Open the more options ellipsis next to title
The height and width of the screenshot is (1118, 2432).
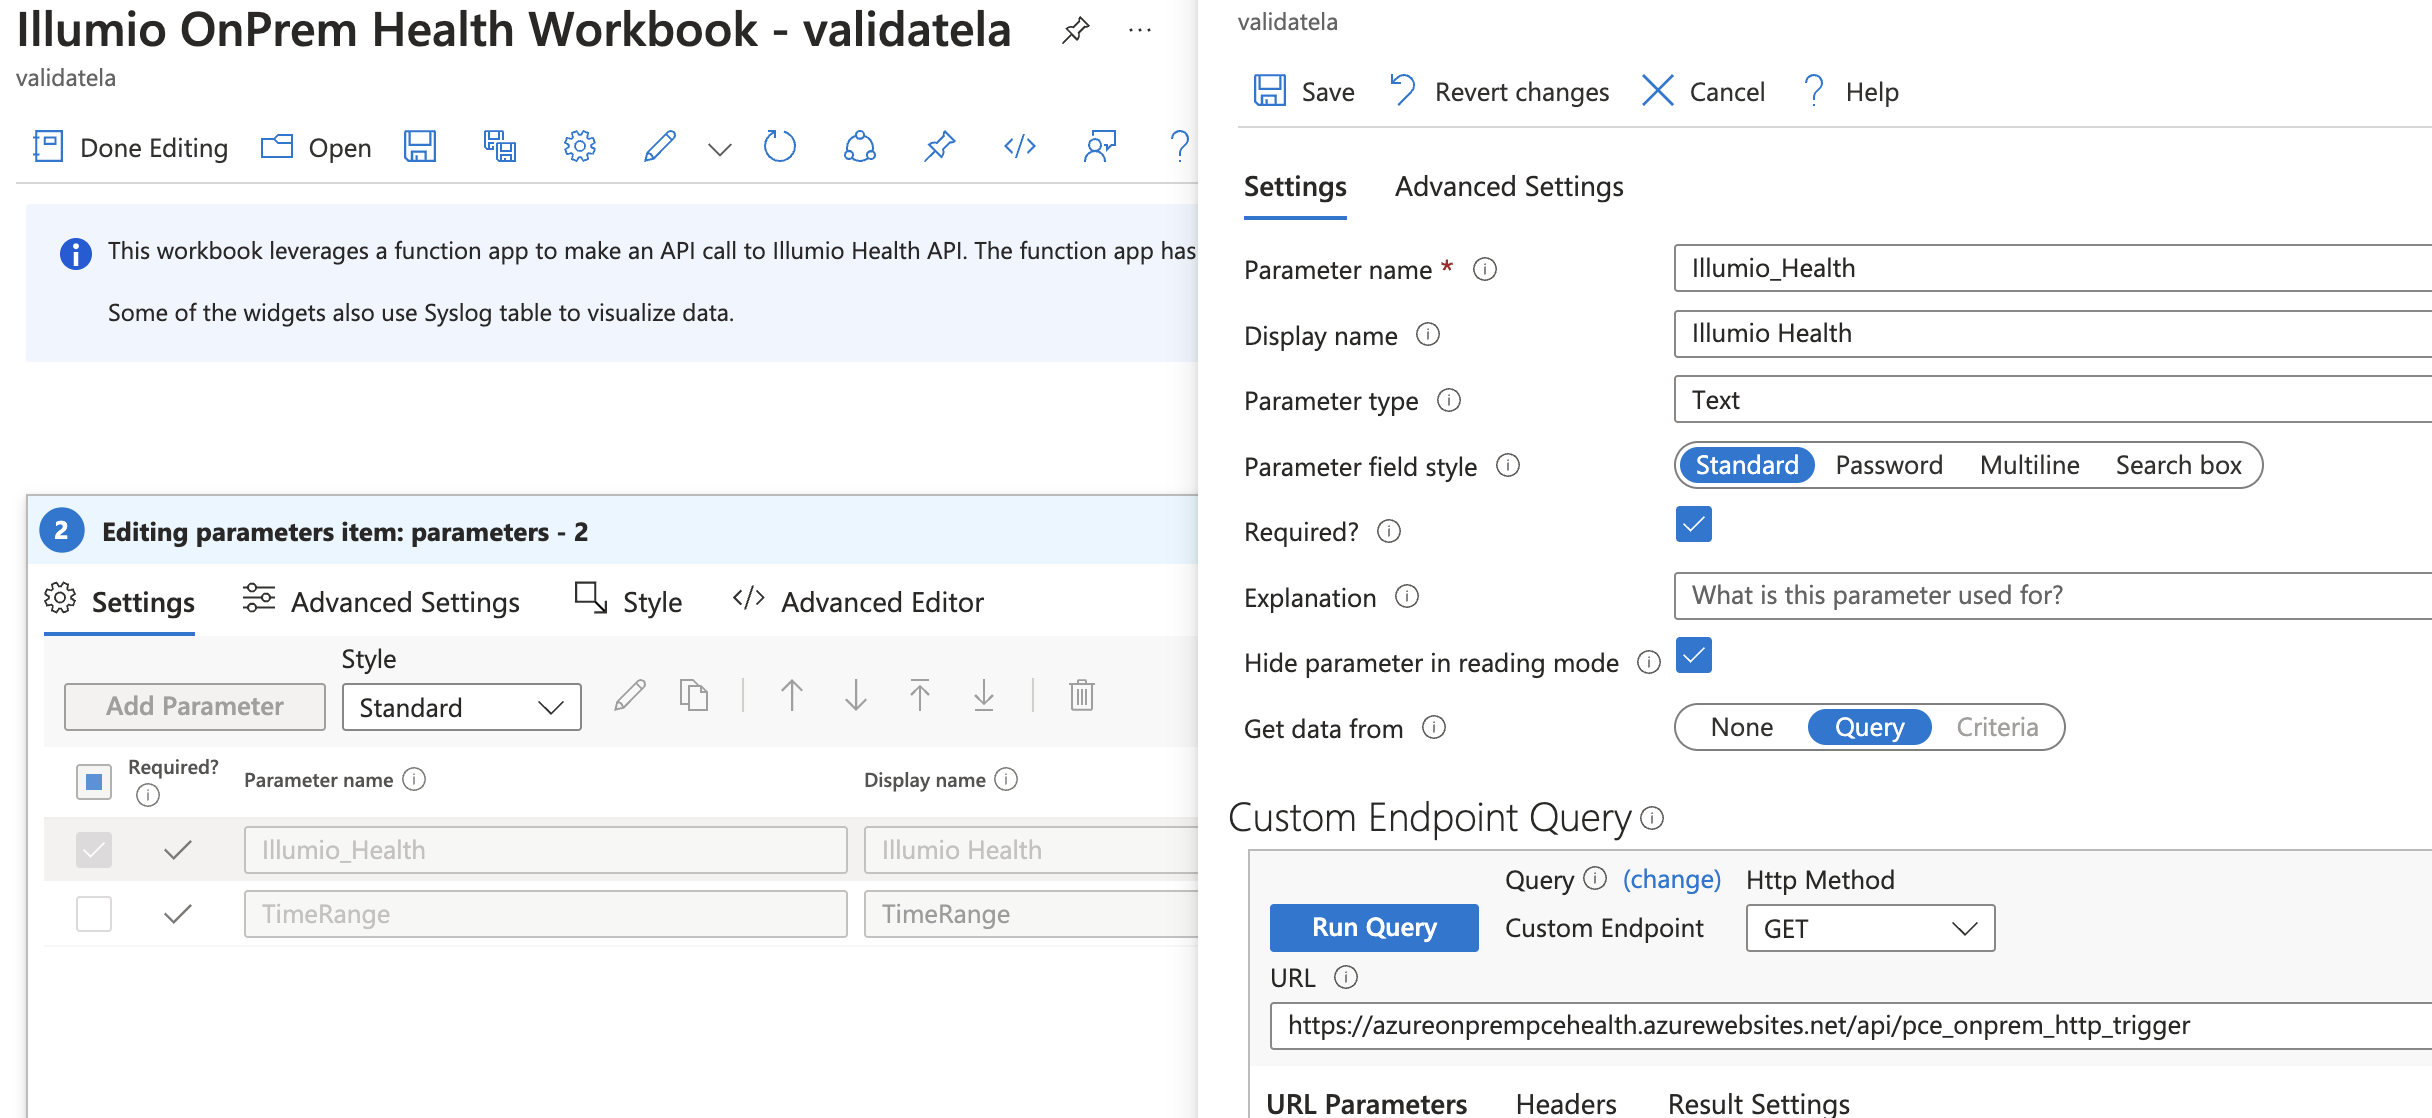tap(1139, 31)
